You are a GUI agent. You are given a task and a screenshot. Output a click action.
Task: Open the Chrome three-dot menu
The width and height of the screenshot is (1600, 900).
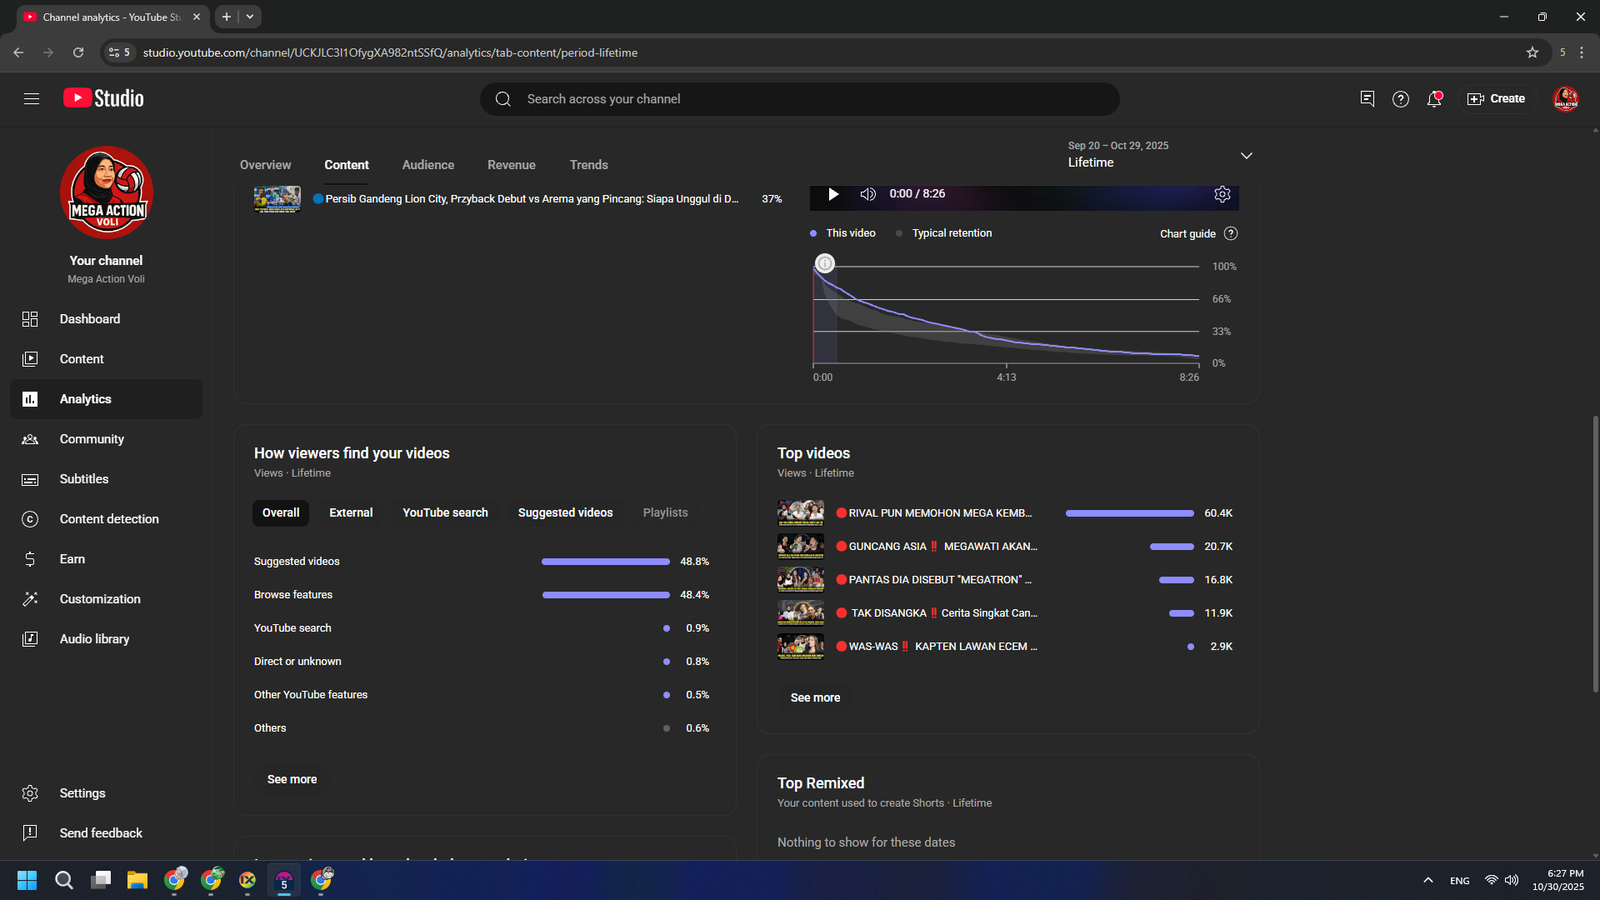[x=1581, y=52]
